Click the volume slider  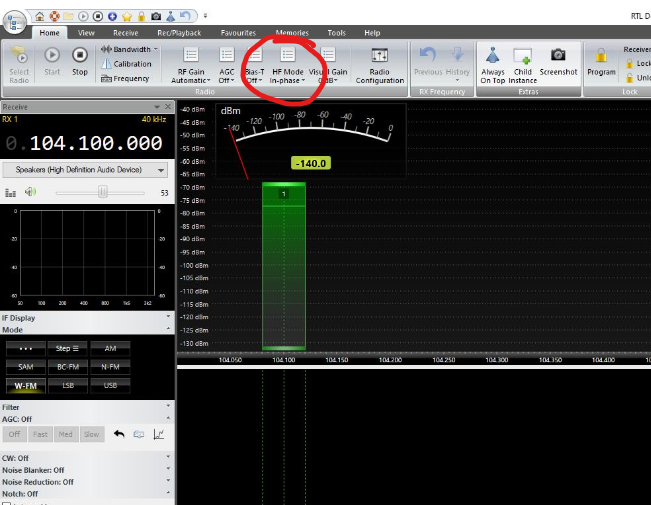(102, 192)
